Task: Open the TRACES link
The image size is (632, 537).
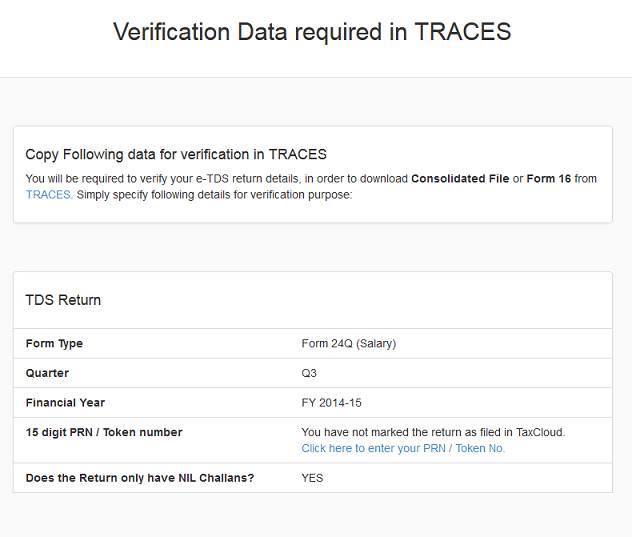Action: 48,195
